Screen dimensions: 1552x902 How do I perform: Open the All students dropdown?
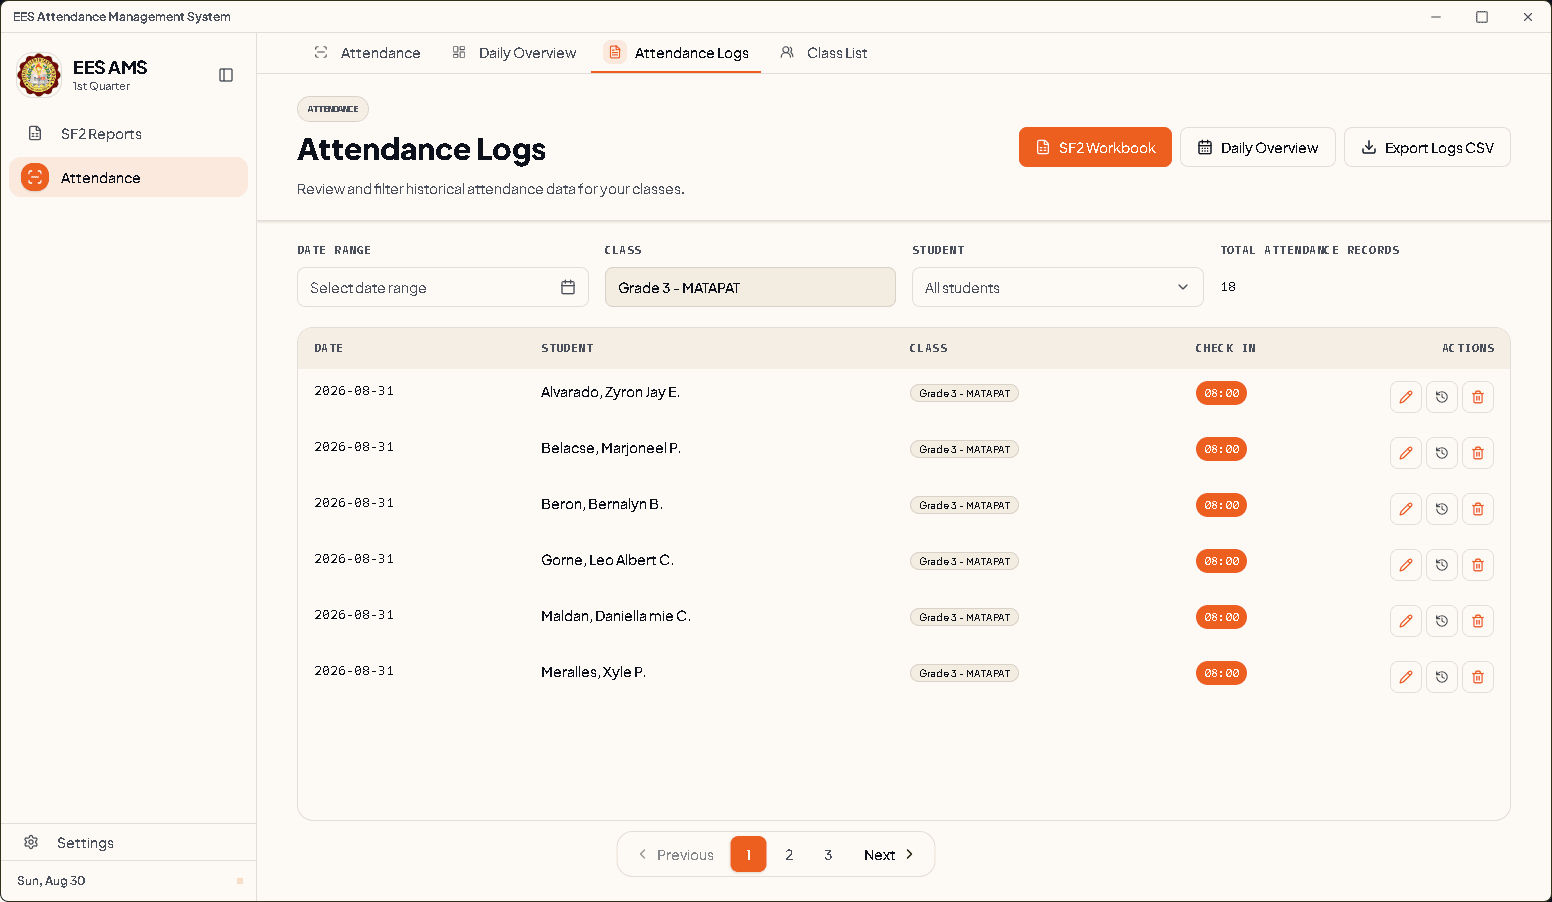coord(1058,287)
